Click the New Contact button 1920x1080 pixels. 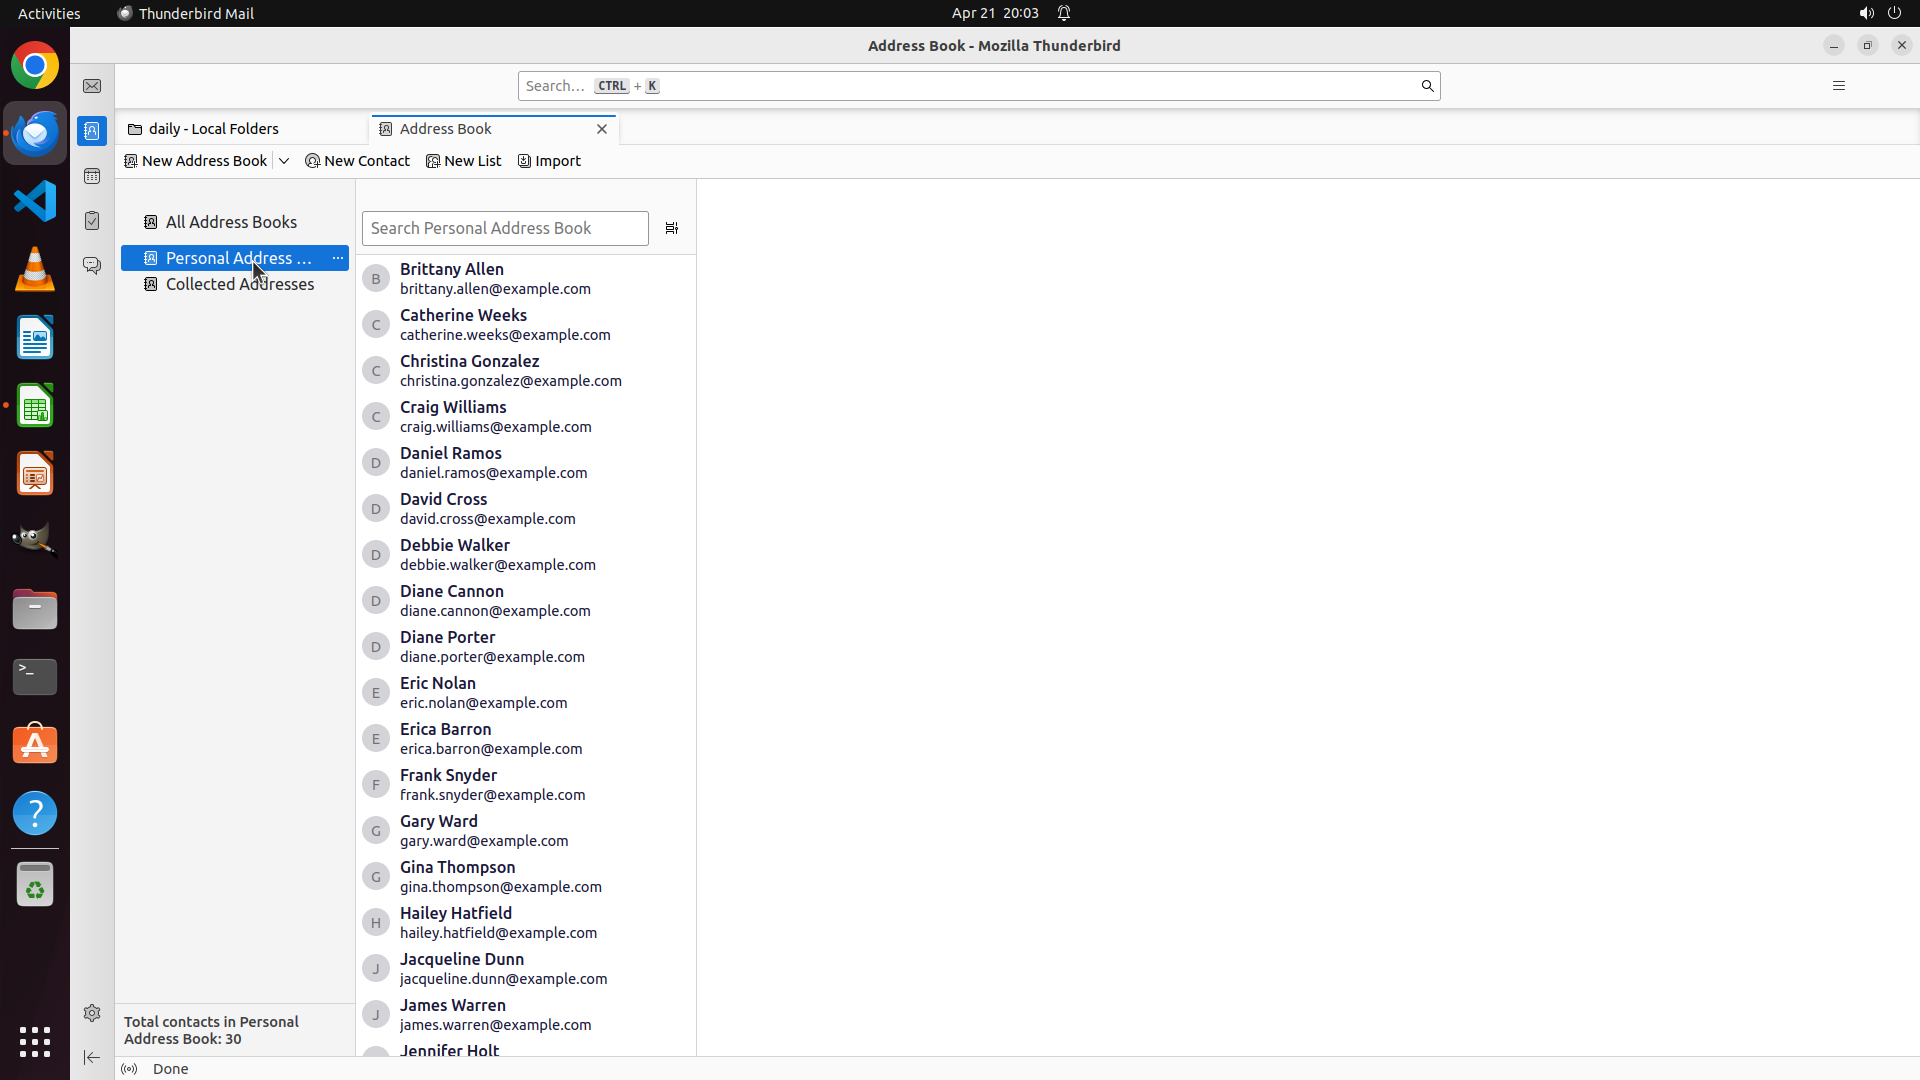coord(358,161)
